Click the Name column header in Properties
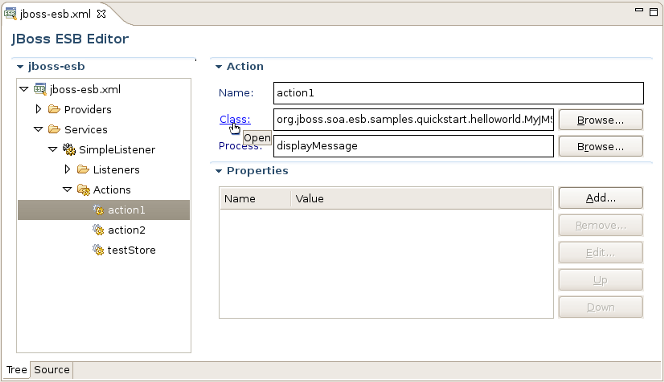Viewport: 664px width, 382px height. (x=255, y=199)
